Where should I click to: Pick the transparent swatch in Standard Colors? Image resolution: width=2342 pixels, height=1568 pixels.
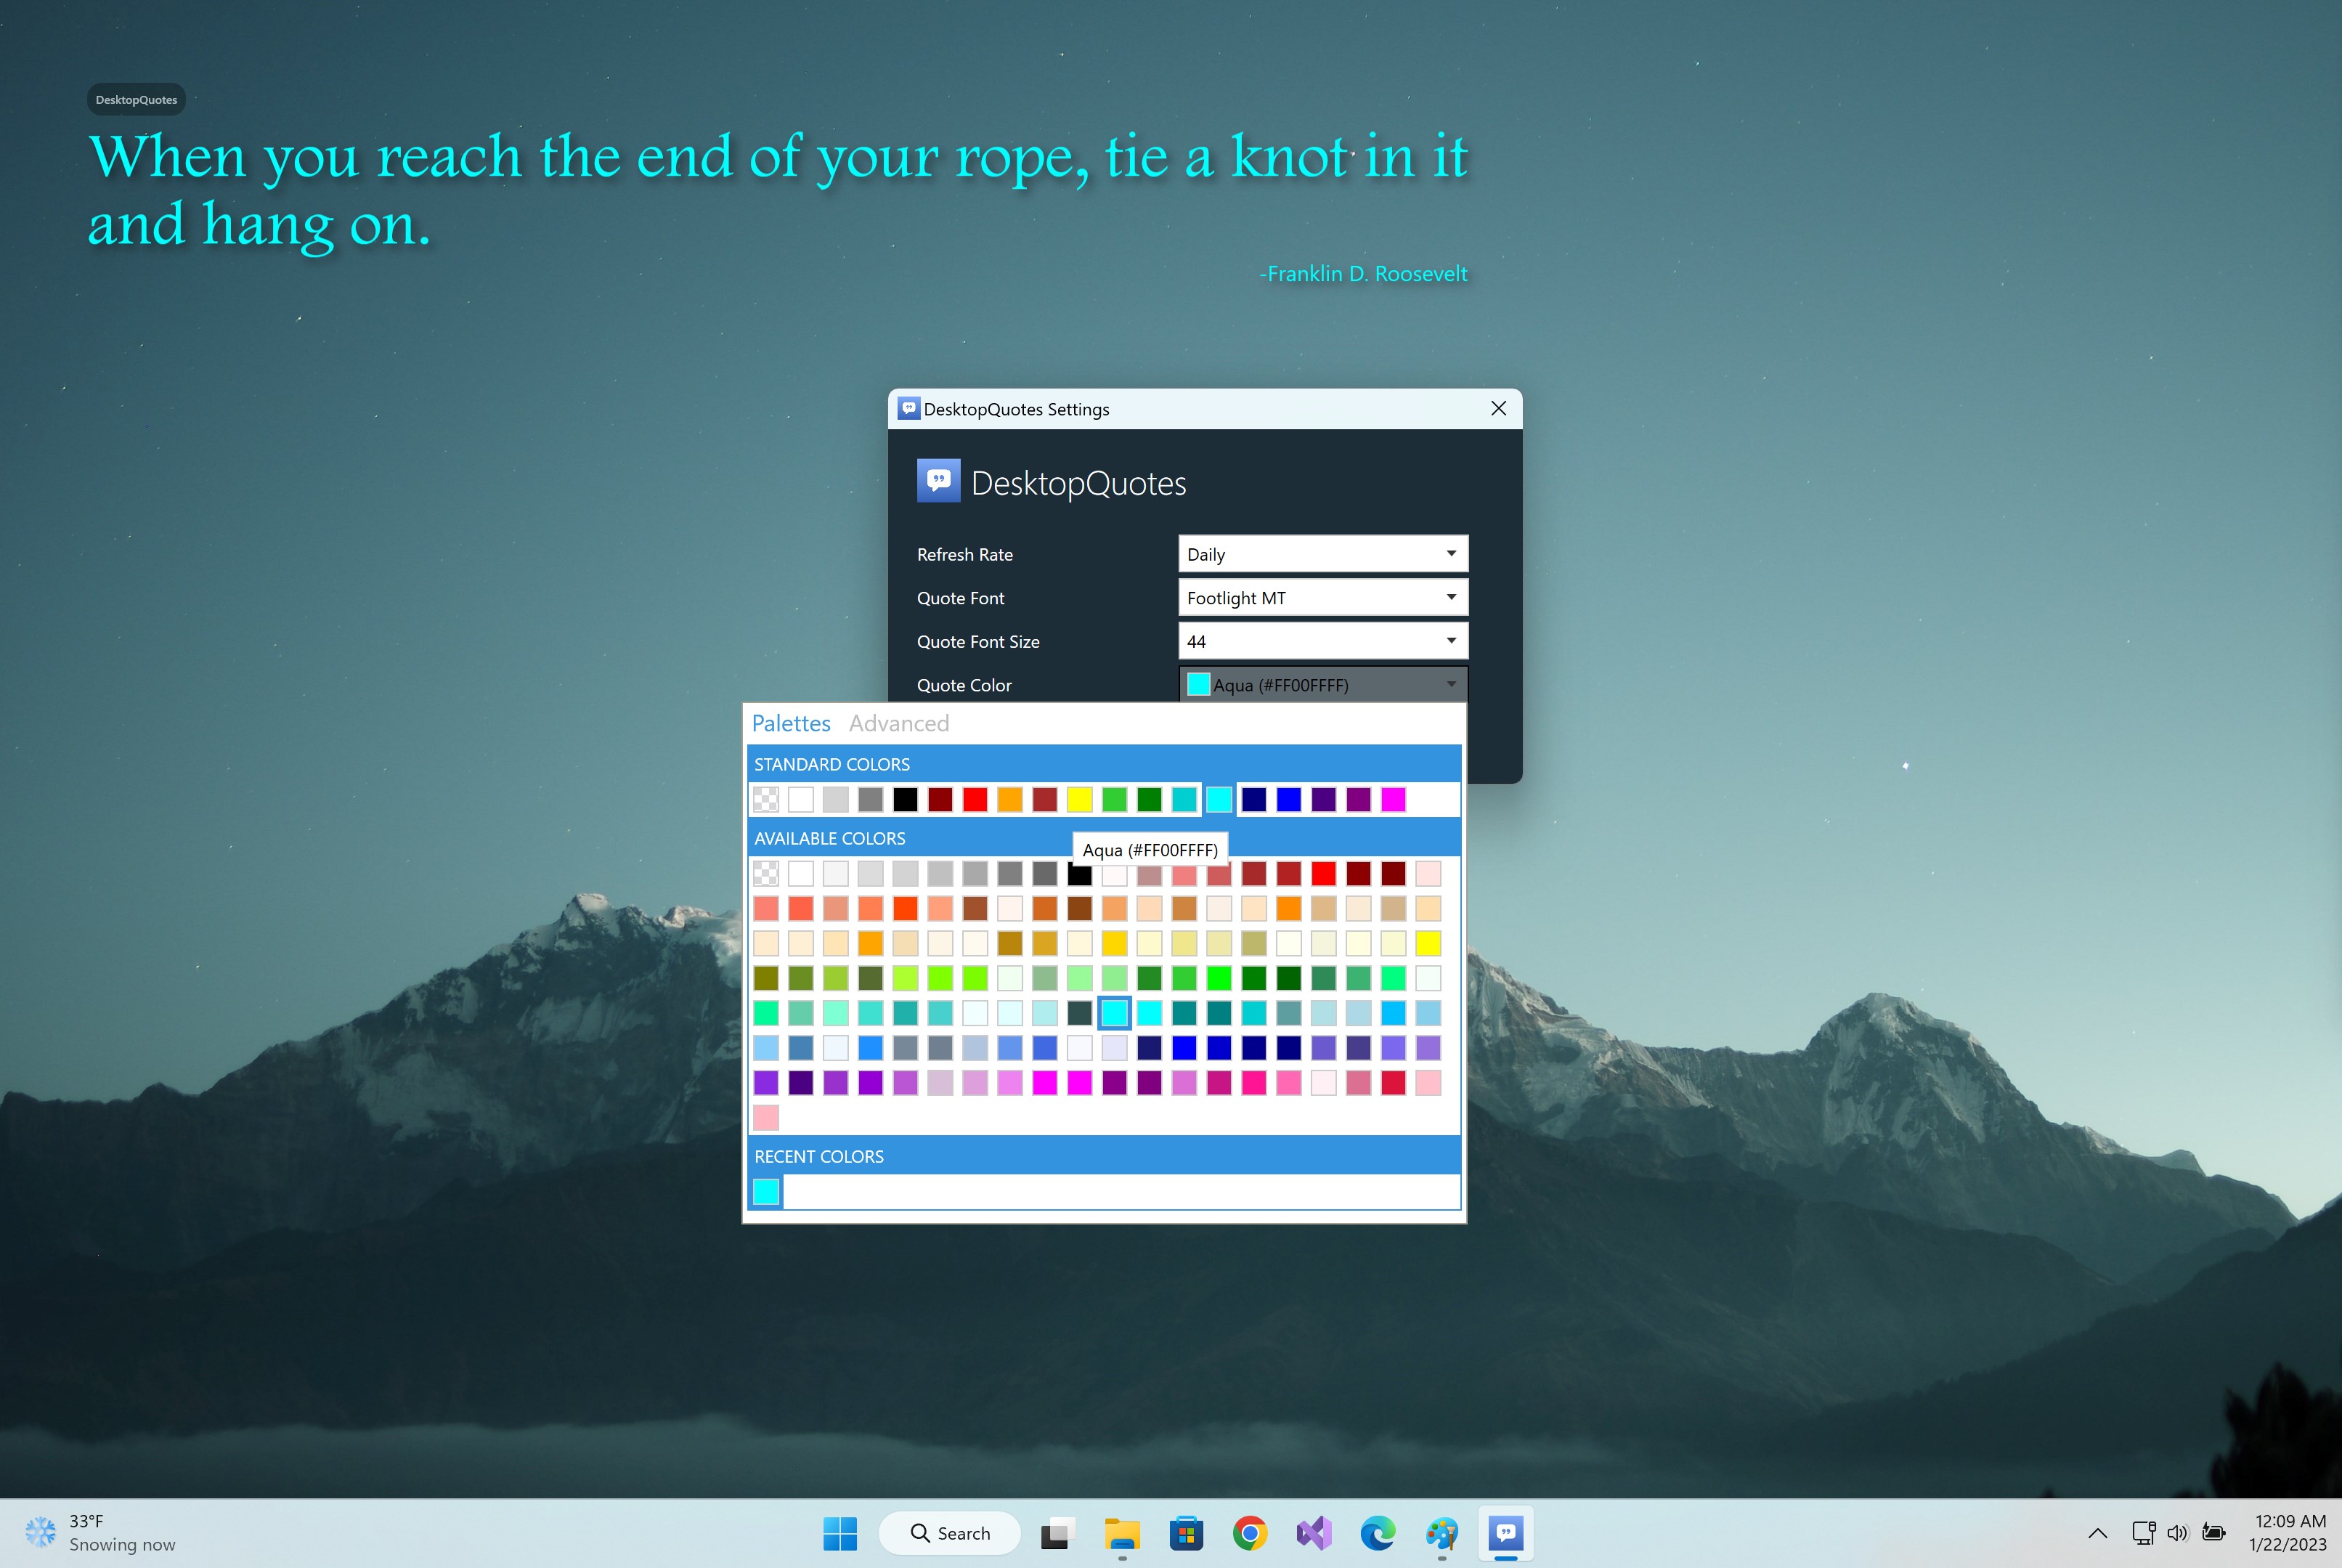(766, 799)
